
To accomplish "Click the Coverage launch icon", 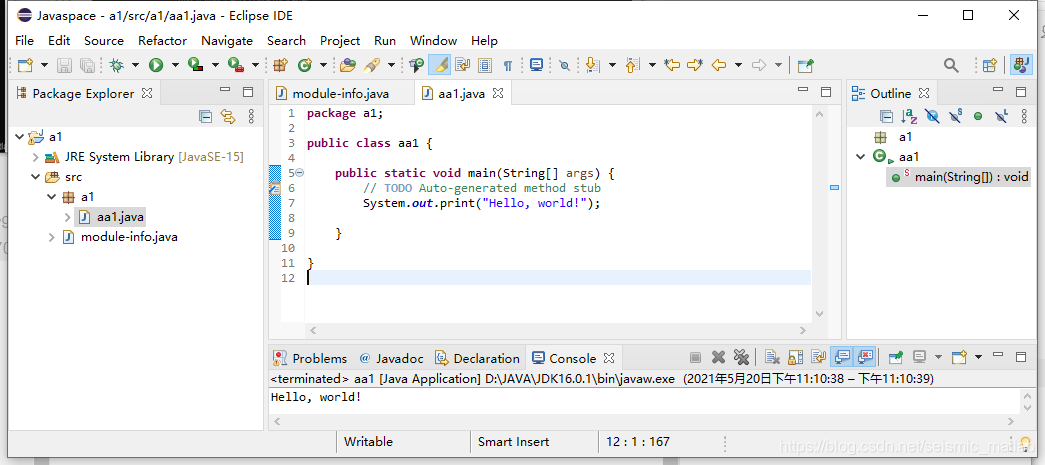I will [x=195, y=65].
